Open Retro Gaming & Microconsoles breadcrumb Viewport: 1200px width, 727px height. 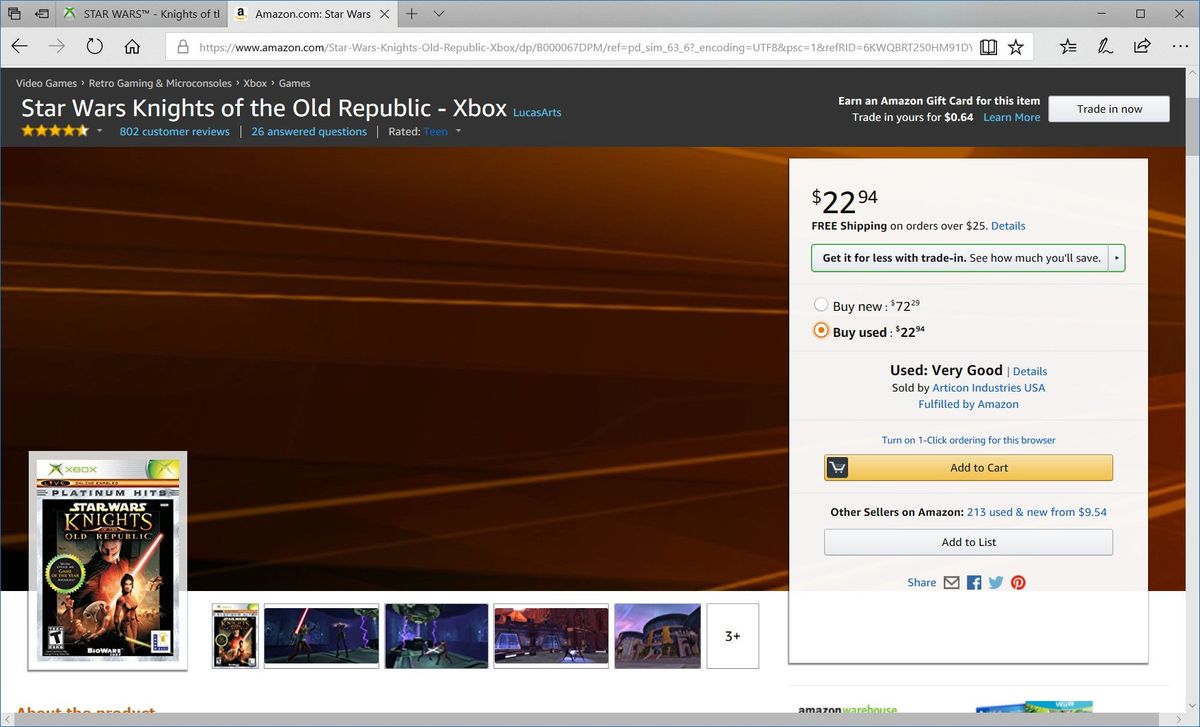tap(160, 83)
